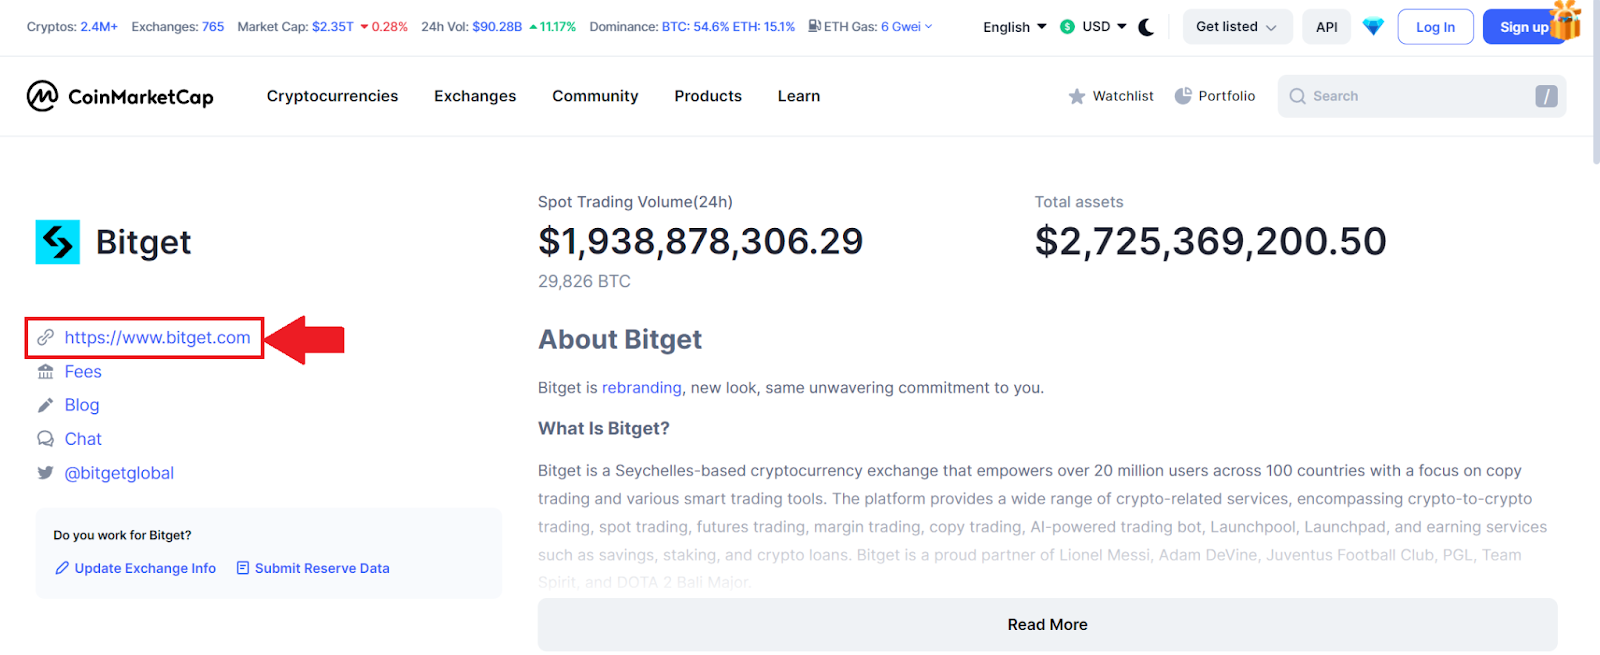Click the Fees bank icon
The image size is (1600, 655).
pyautogui.click(x=45, y=372)
